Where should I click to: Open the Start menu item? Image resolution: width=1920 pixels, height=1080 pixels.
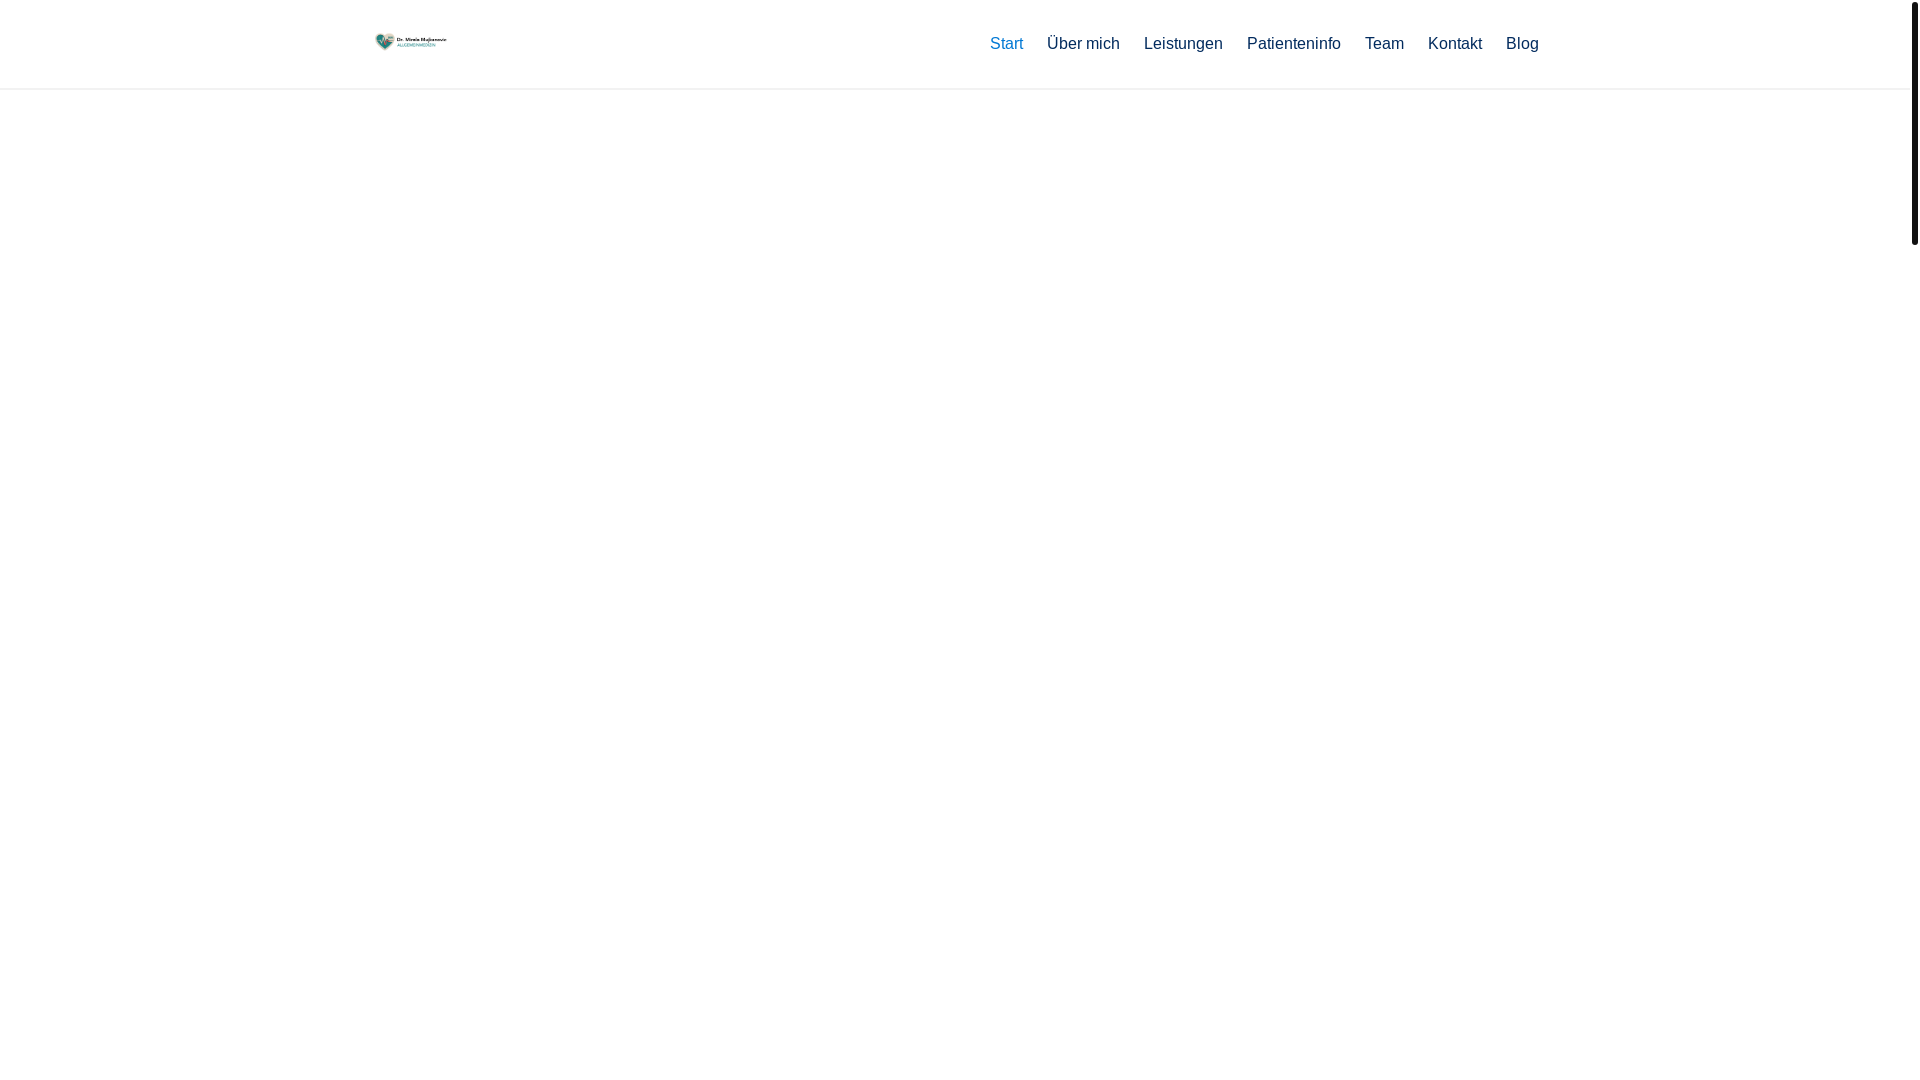[x=1006, y=44]
